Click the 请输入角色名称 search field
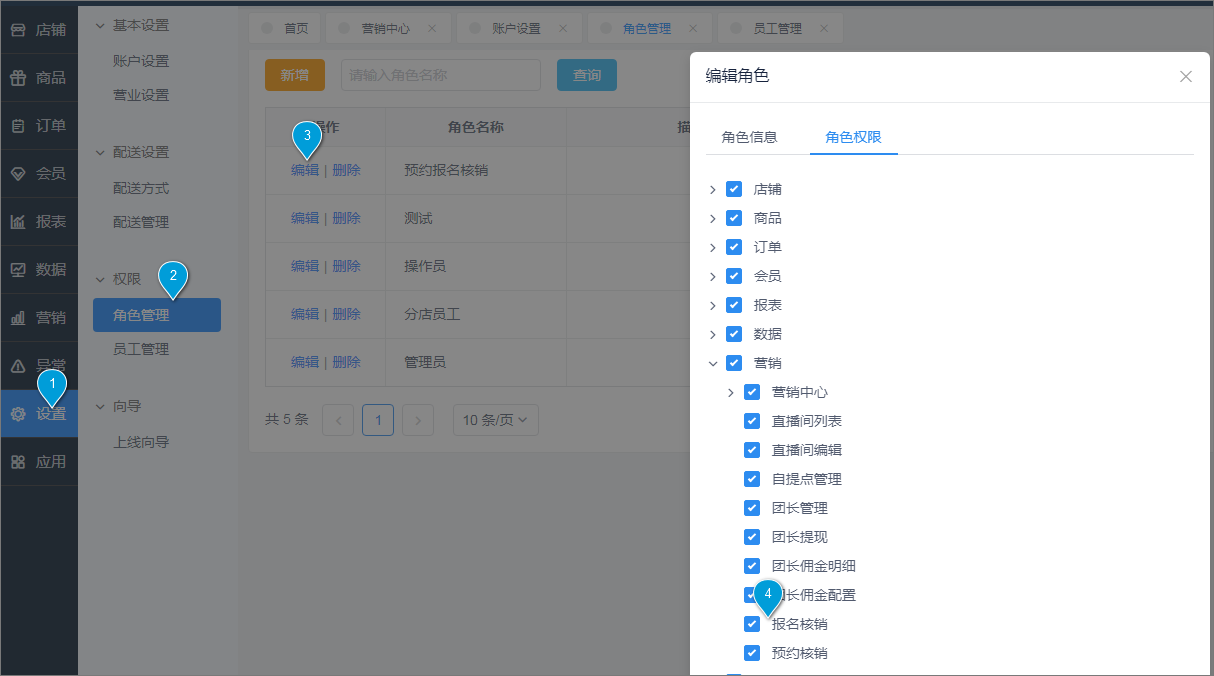1214x676 pixels. pos(441,75)
